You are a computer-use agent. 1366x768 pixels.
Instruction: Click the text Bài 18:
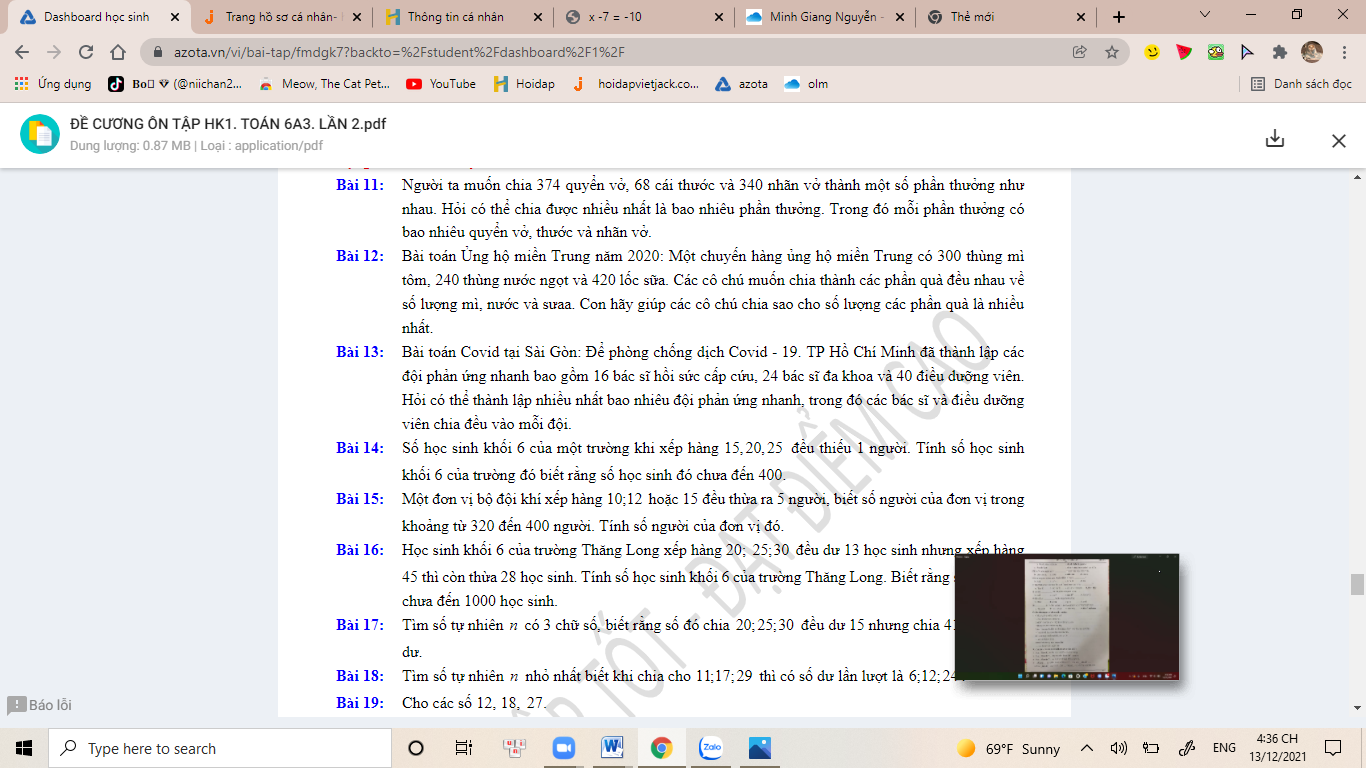click(360, 676)
